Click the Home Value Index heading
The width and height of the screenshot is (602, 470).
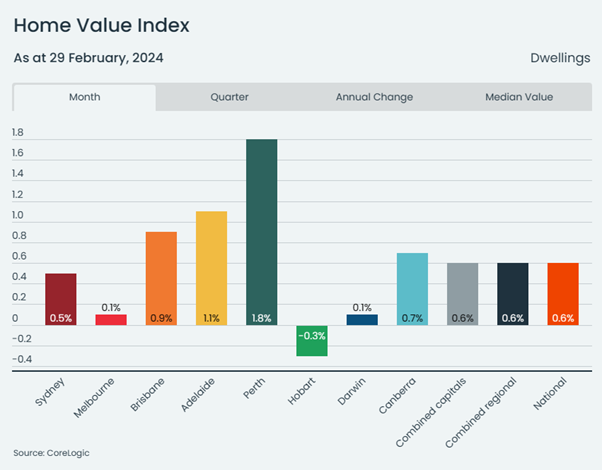pyautogui.click(x=101, y=24)
